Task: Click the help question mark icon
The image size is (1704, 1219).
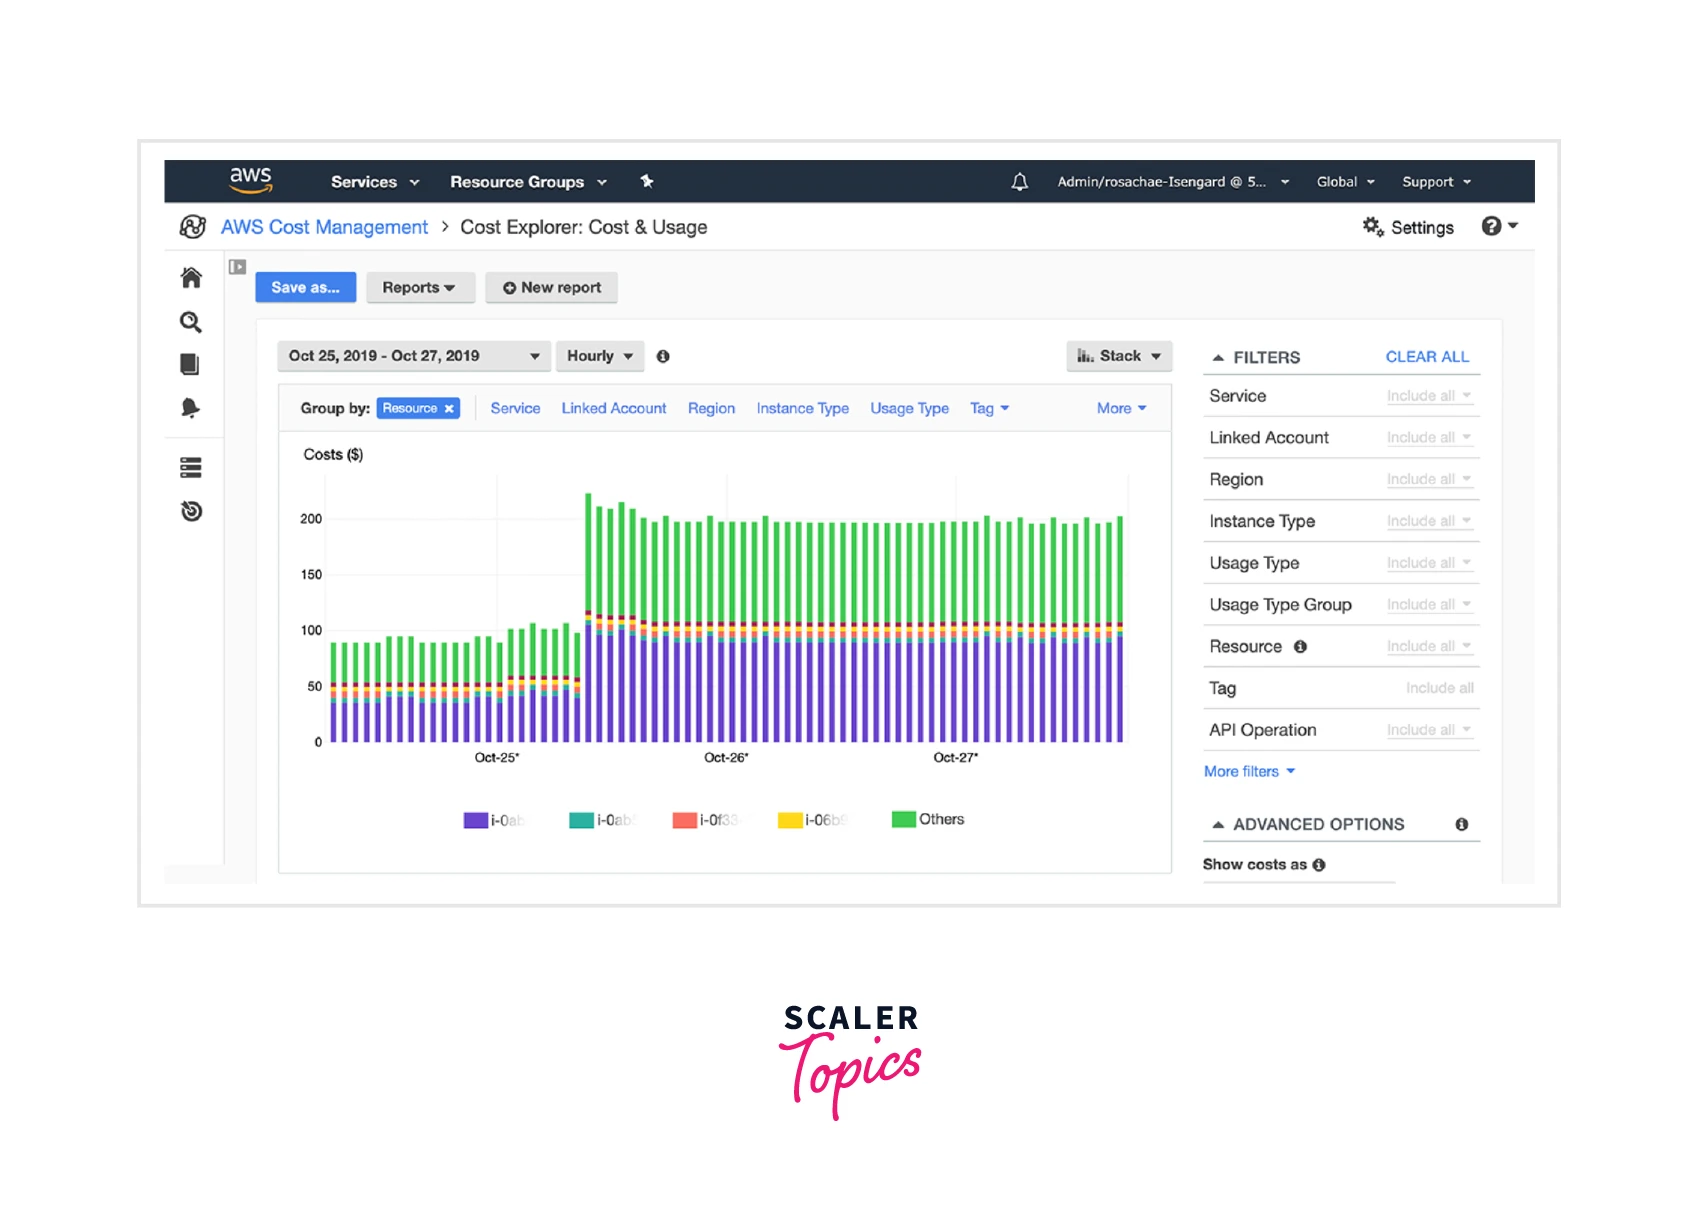Action: point(1491,227)
